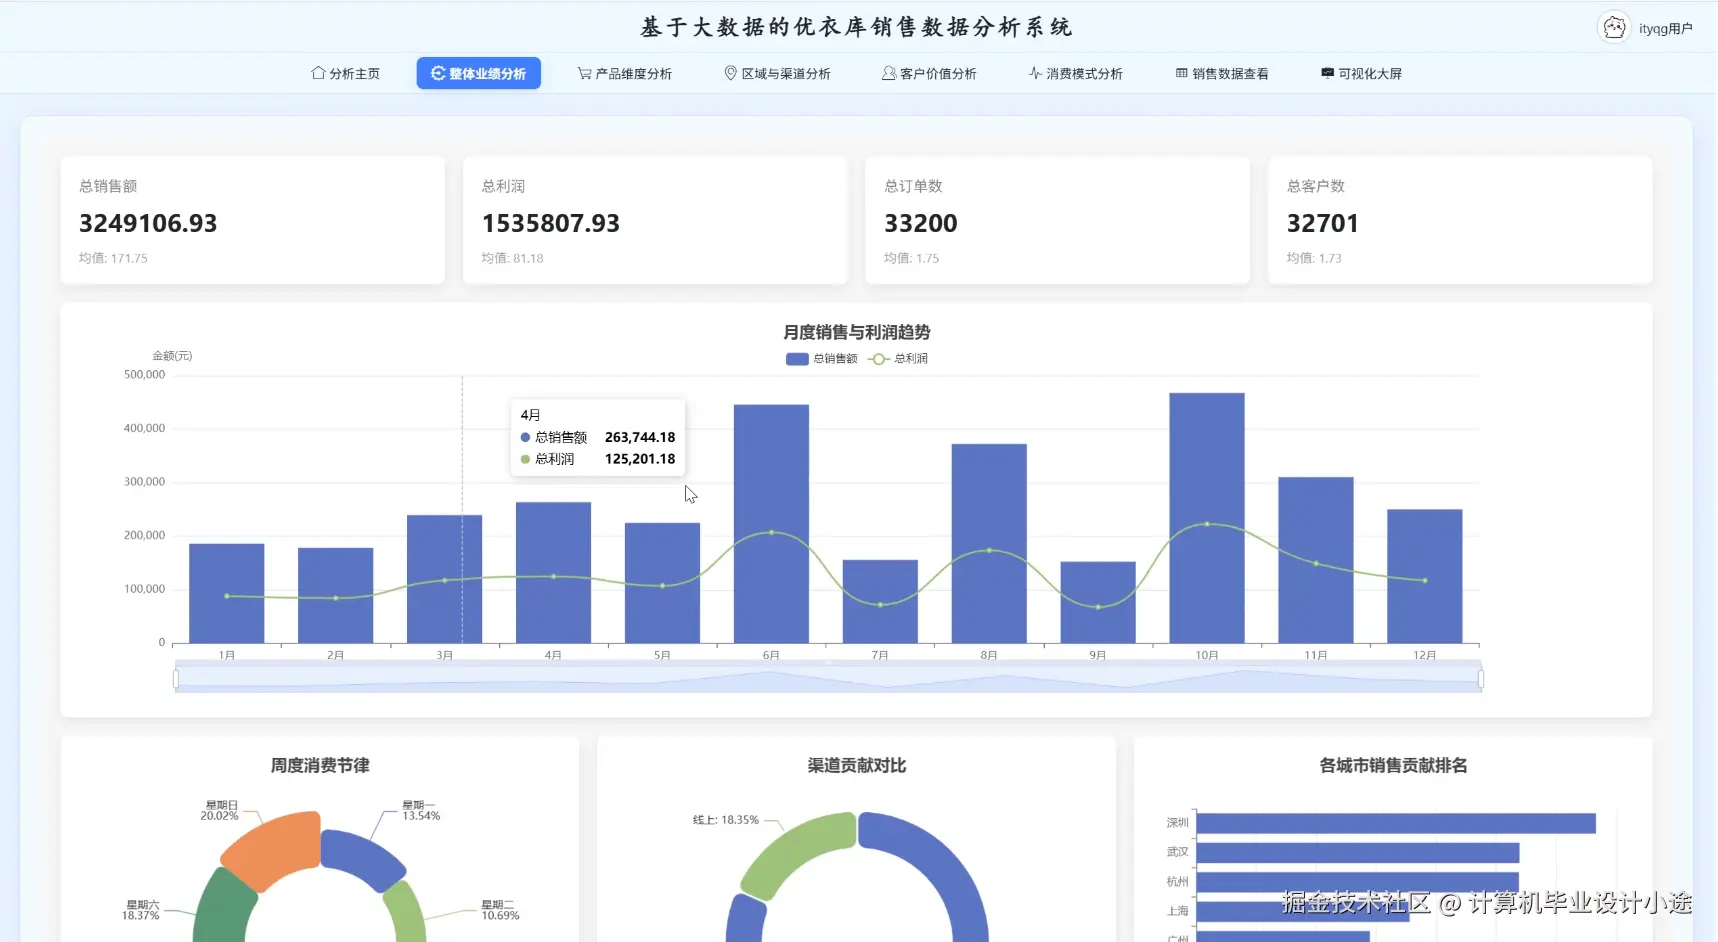This screenshot has width=1718, height=942.
Task: Click the 深圳 bar in city ranking
Action: [x=1396, y=823]
